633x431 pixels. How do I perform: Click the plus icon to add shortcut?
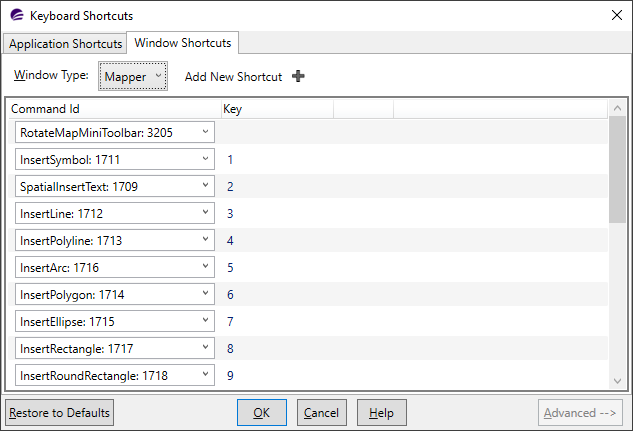298,77
